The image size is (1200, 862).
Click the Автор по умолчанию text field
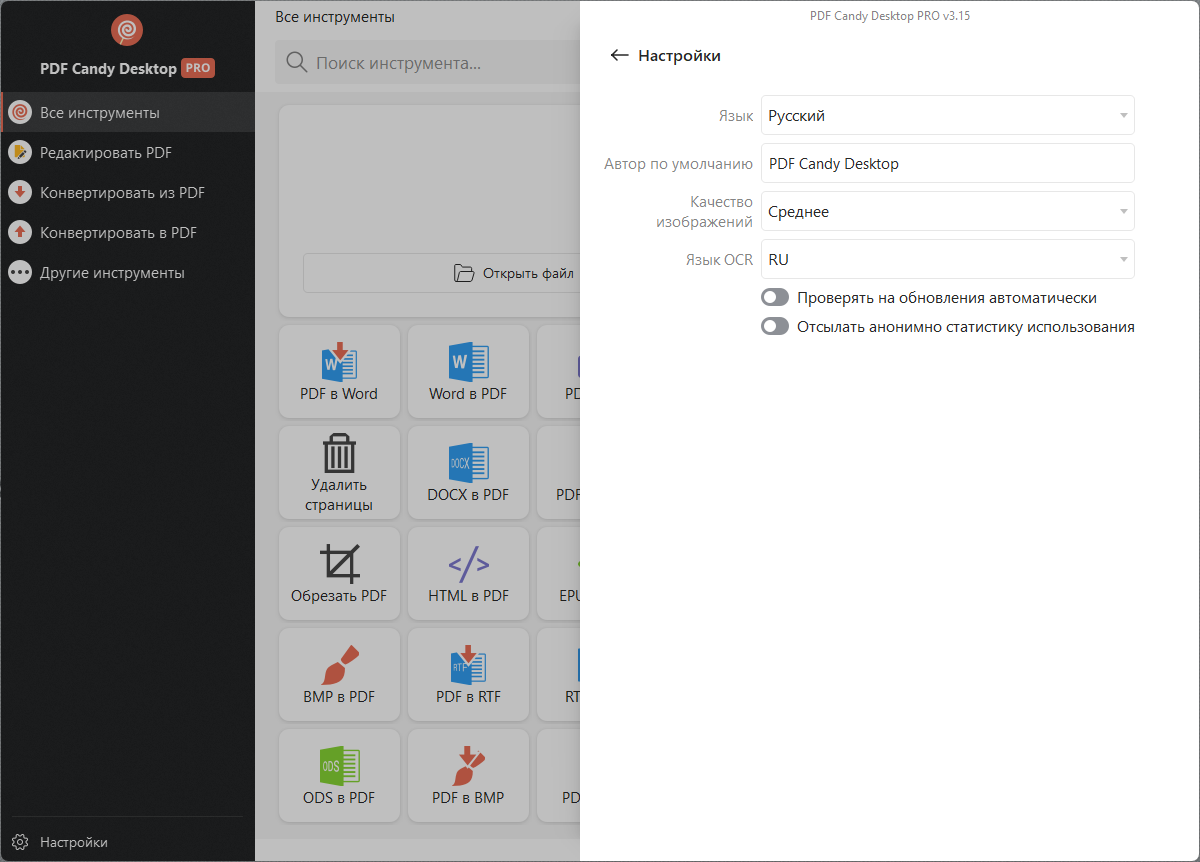(x=947, y=163)
